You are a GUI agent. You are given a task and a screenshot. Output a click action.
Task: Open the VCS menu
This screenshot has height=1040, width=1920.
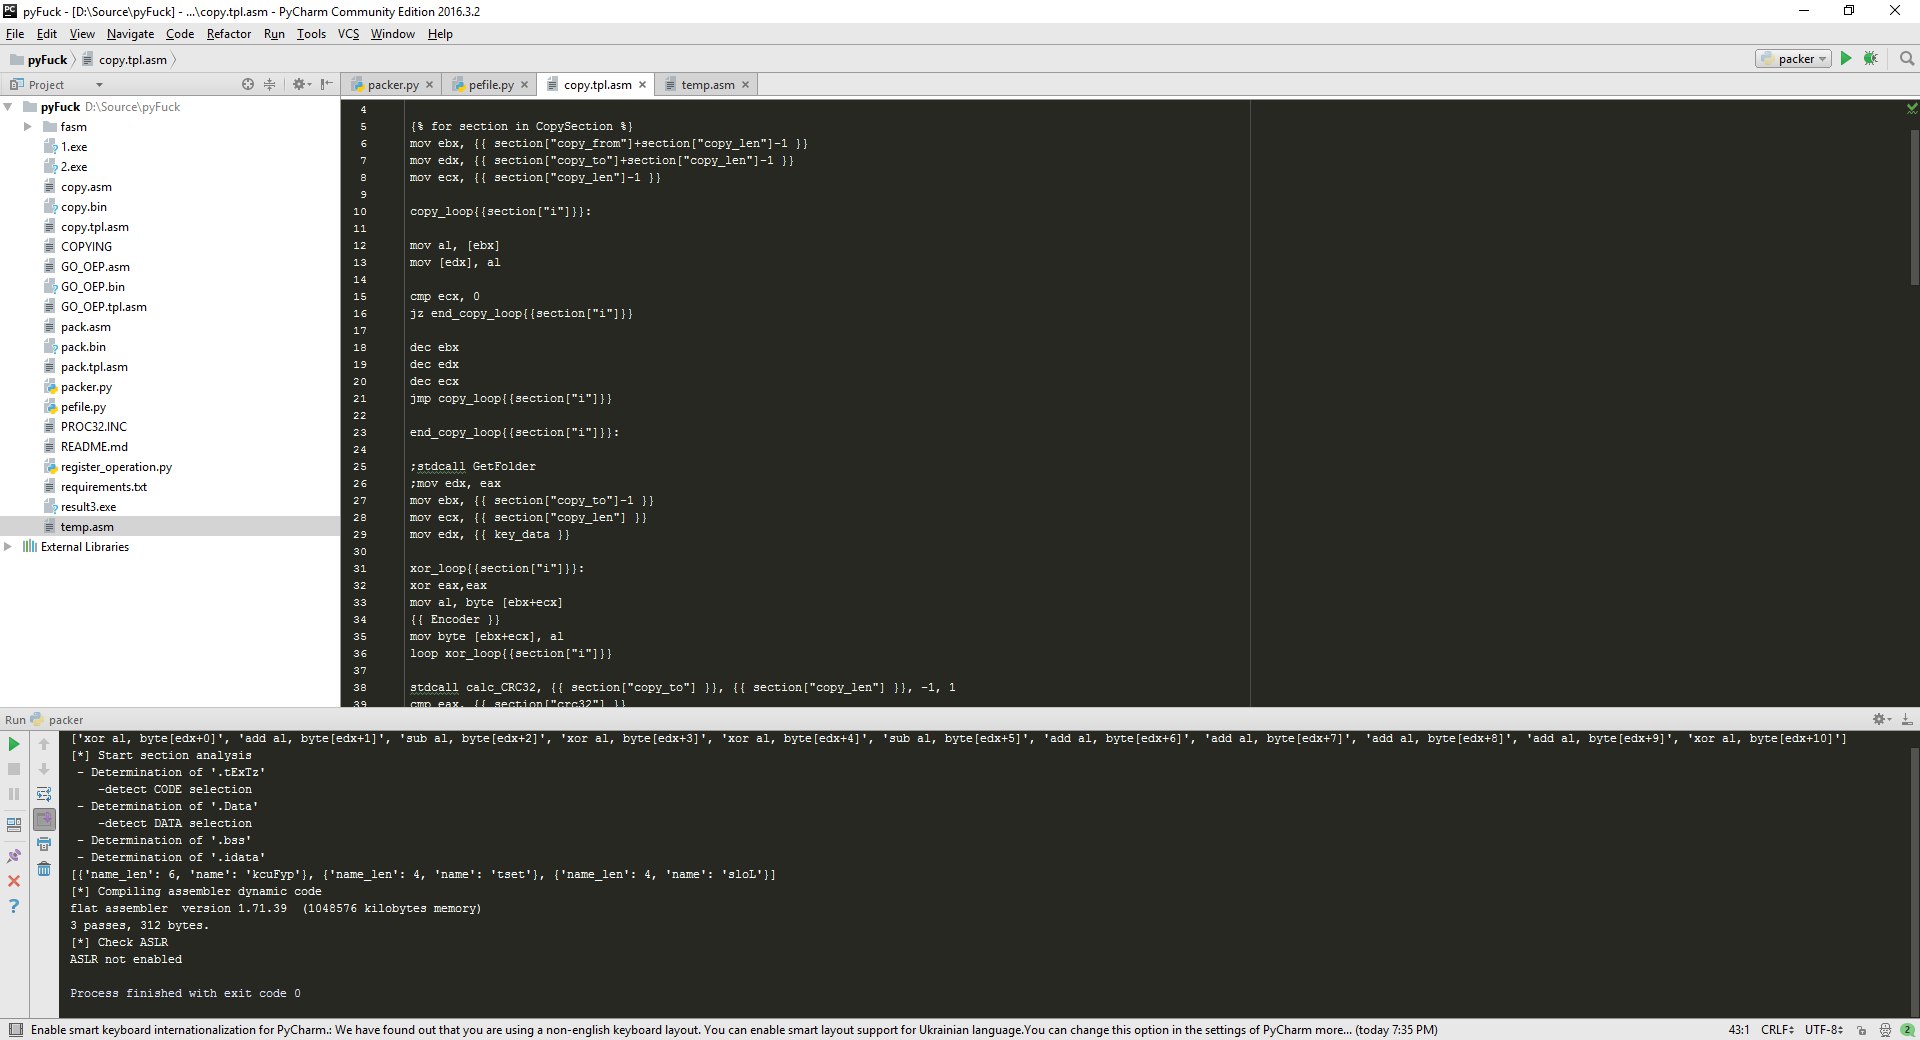point(348,34)
